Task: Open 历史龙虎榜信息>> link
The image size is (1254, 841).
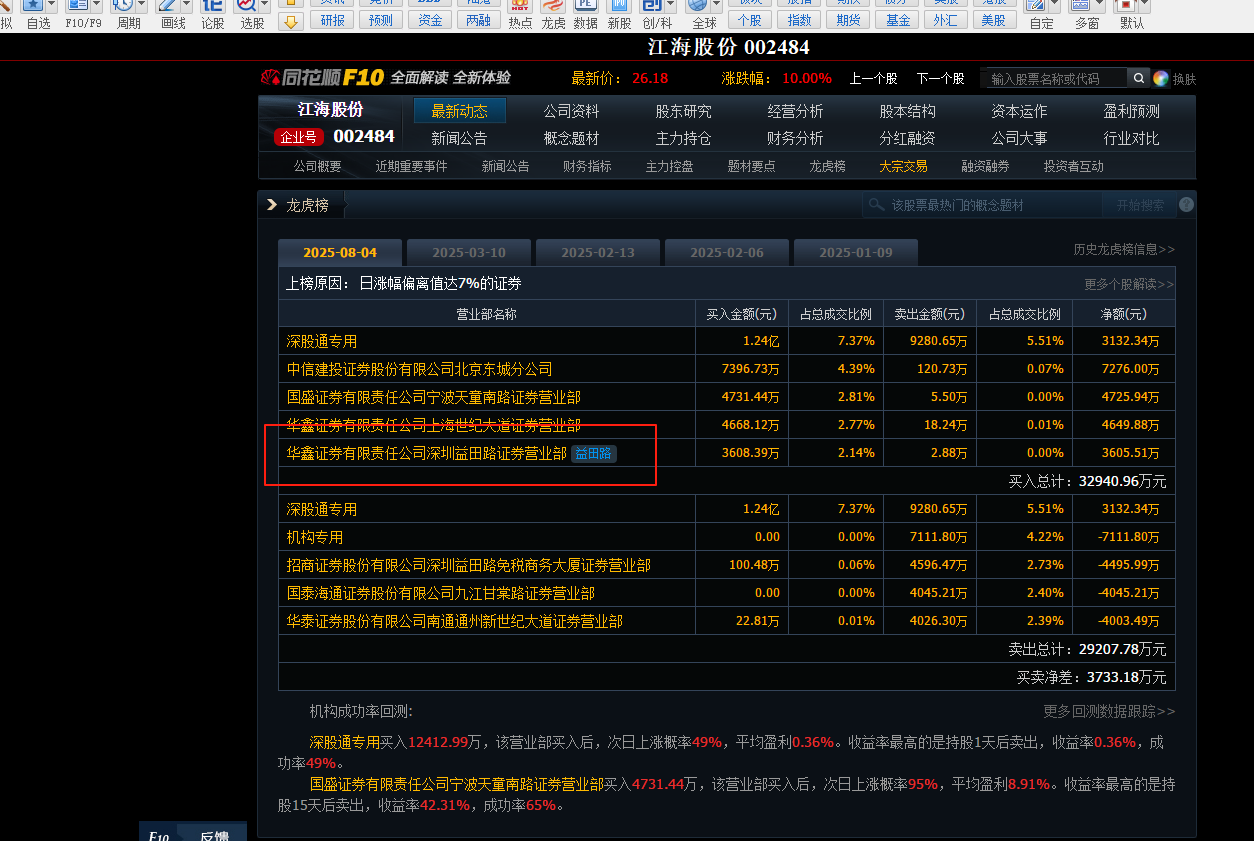Action: pos(1124,249)
